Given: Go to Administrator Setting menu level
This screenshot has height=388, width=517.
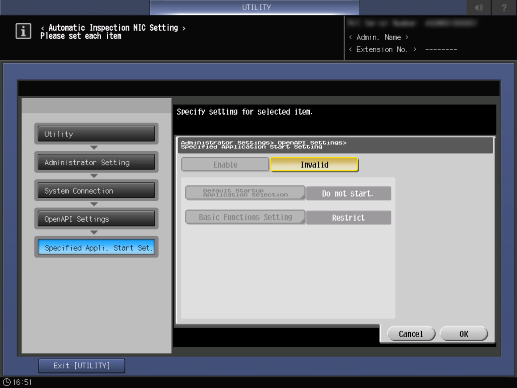Looking at the screenshot, I should 96,162.
